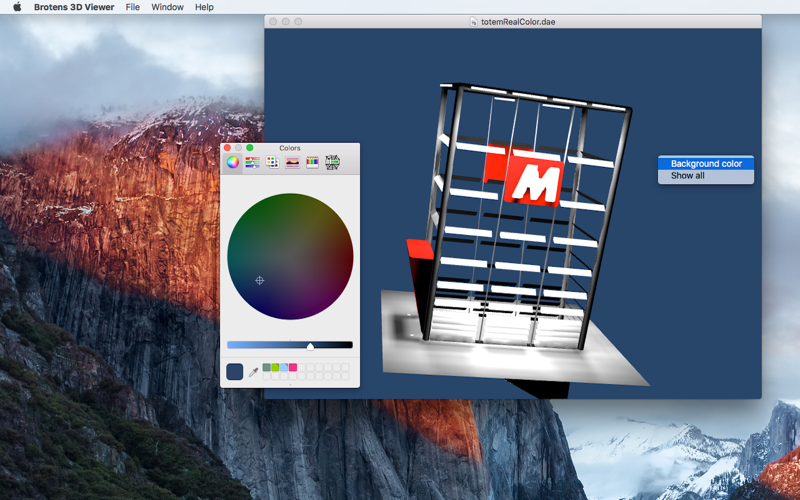Close the Colors panel
Image resolution: width=800 pixels, height=500 pixels.
228,148
